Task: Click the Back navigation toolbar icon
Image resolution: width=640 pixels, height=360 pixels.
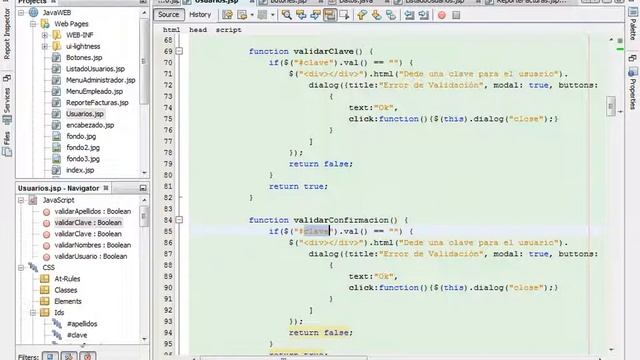Action: (242, 15)
